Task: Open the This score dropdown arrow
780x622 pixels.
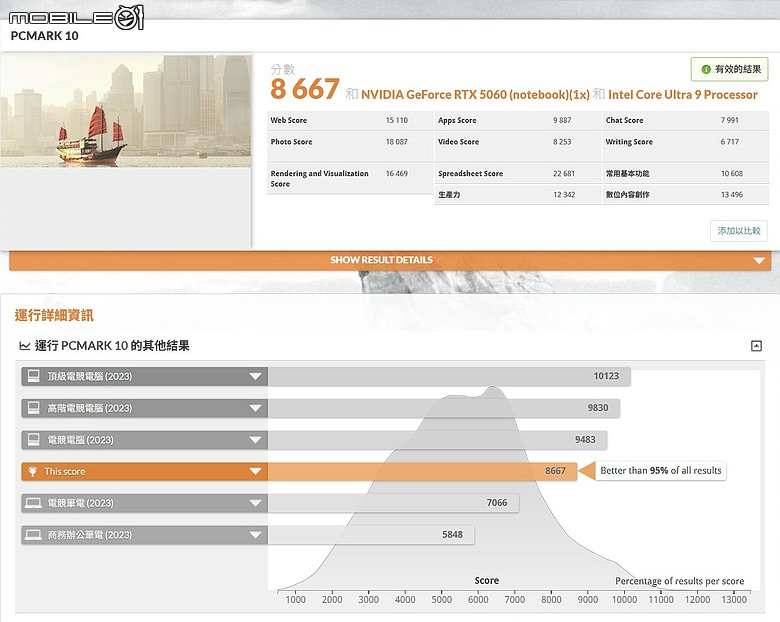Action: [x=255, y=471]
